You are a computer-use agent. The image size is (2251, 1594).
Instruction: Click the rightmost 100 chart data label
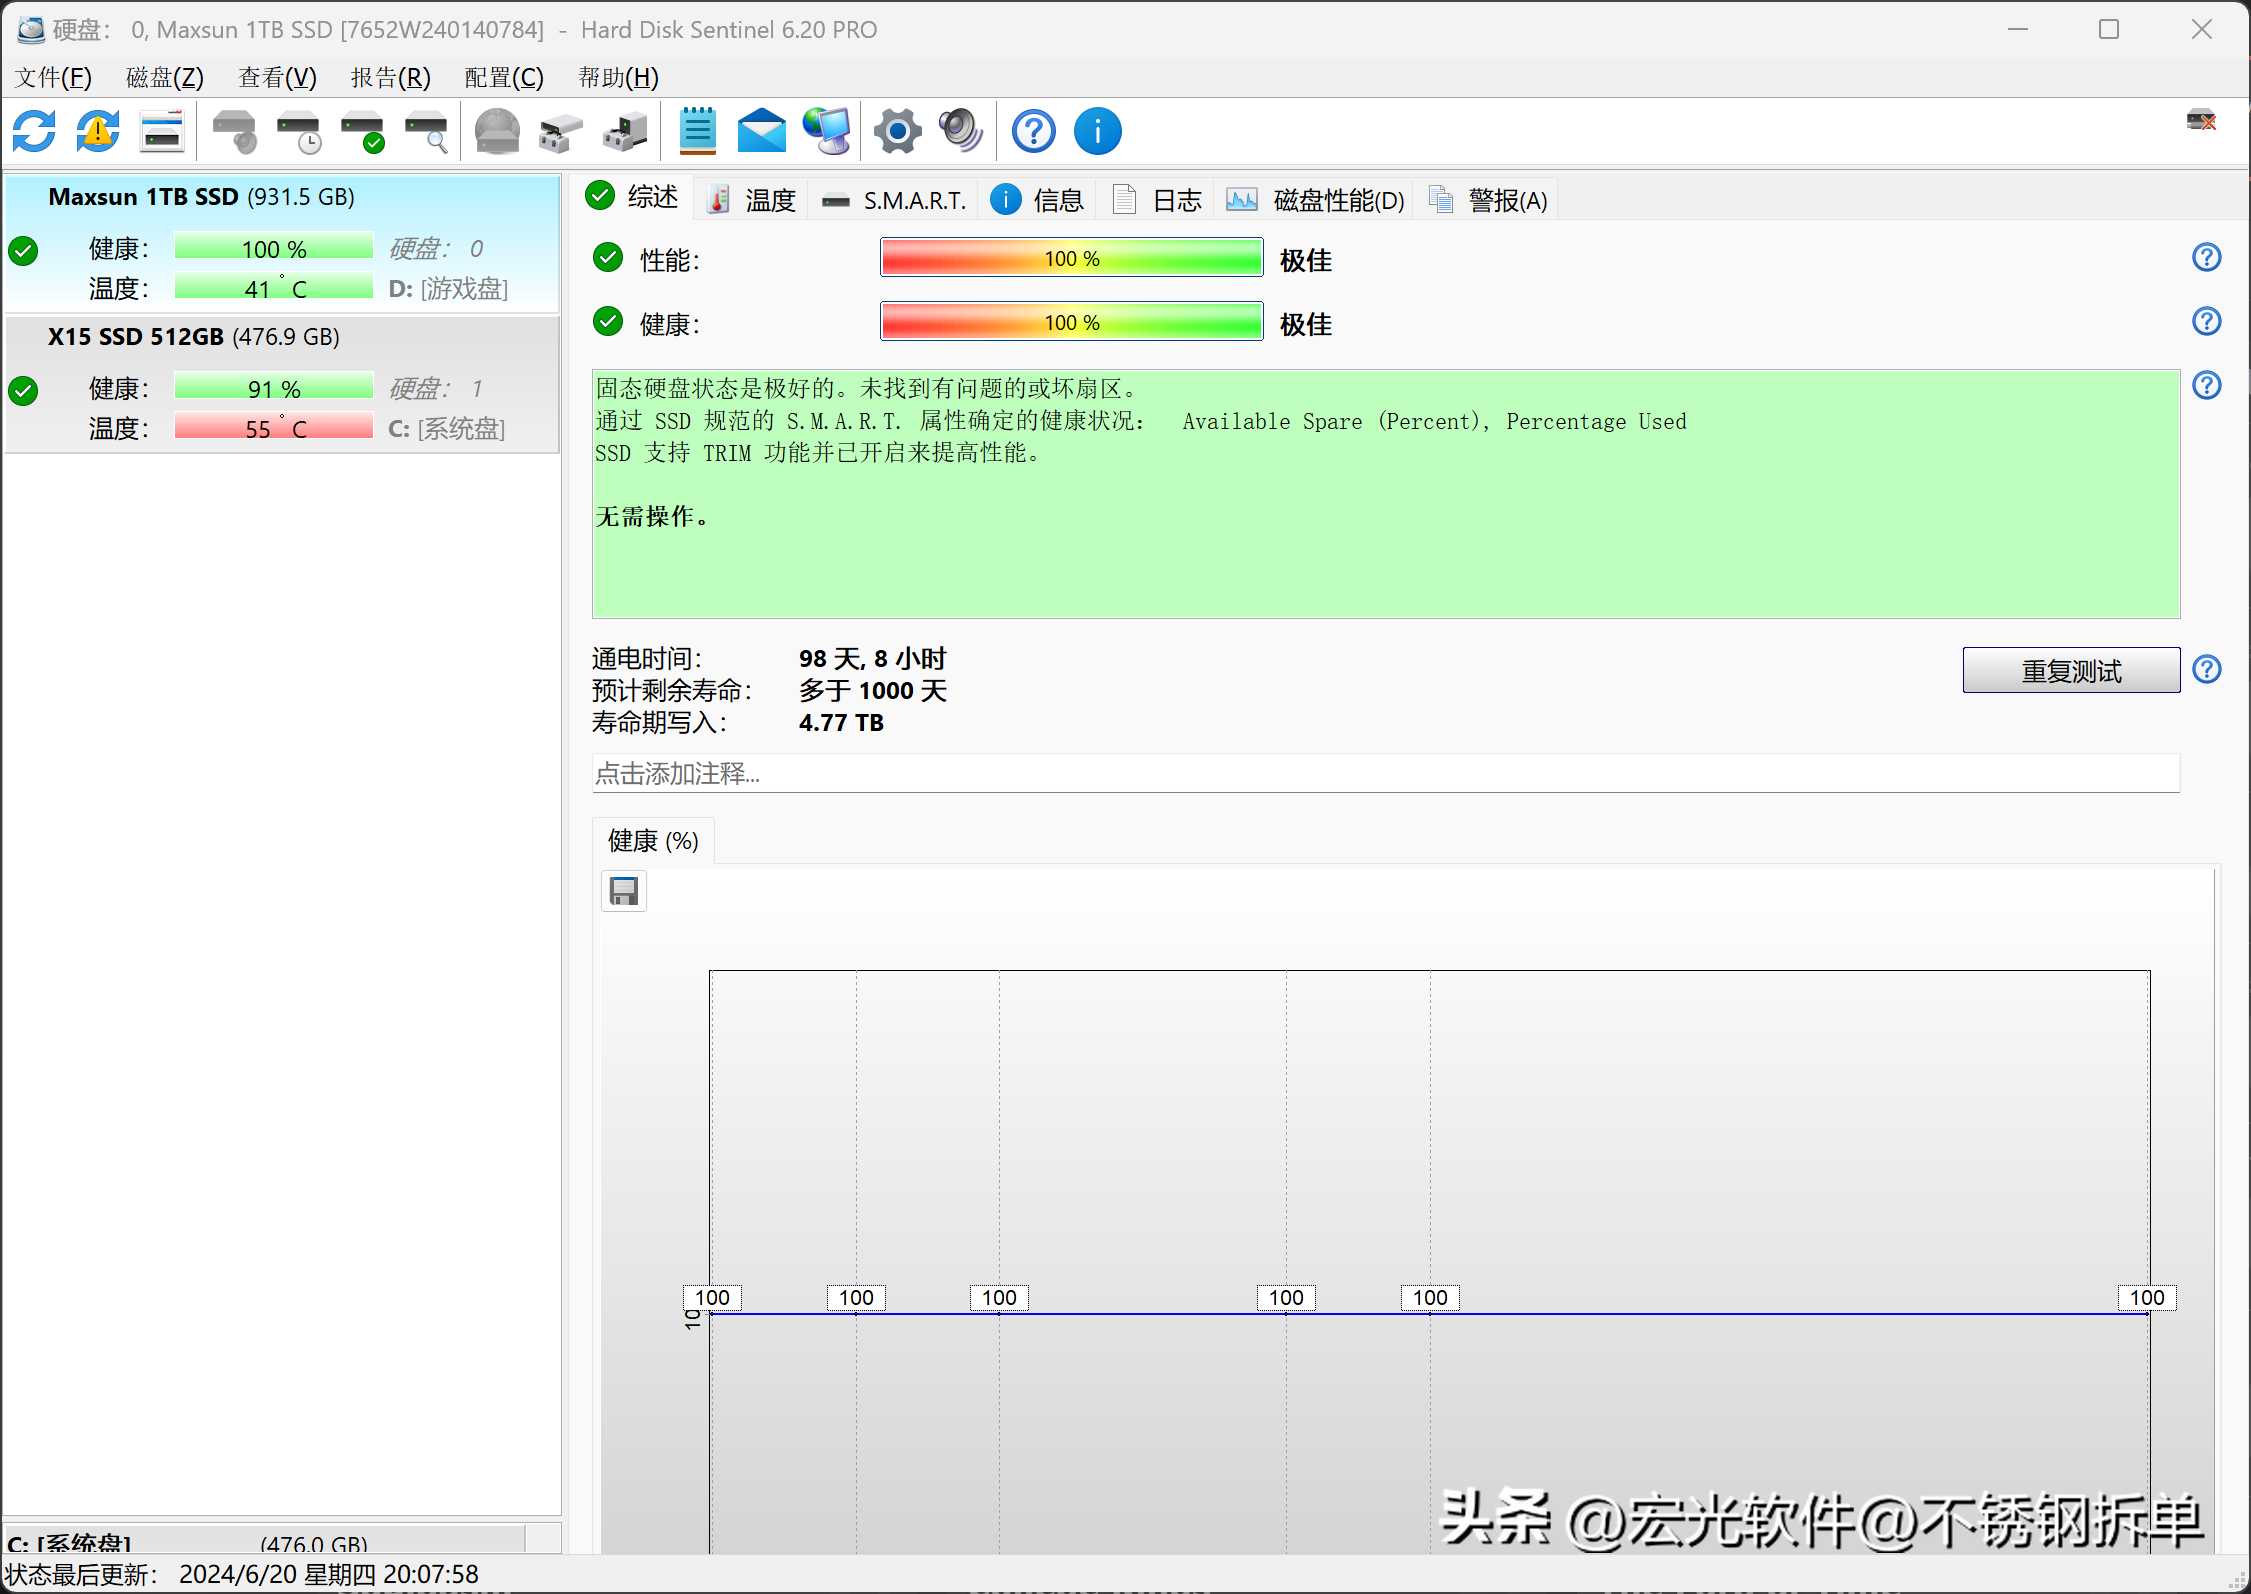(2147, 1297)
